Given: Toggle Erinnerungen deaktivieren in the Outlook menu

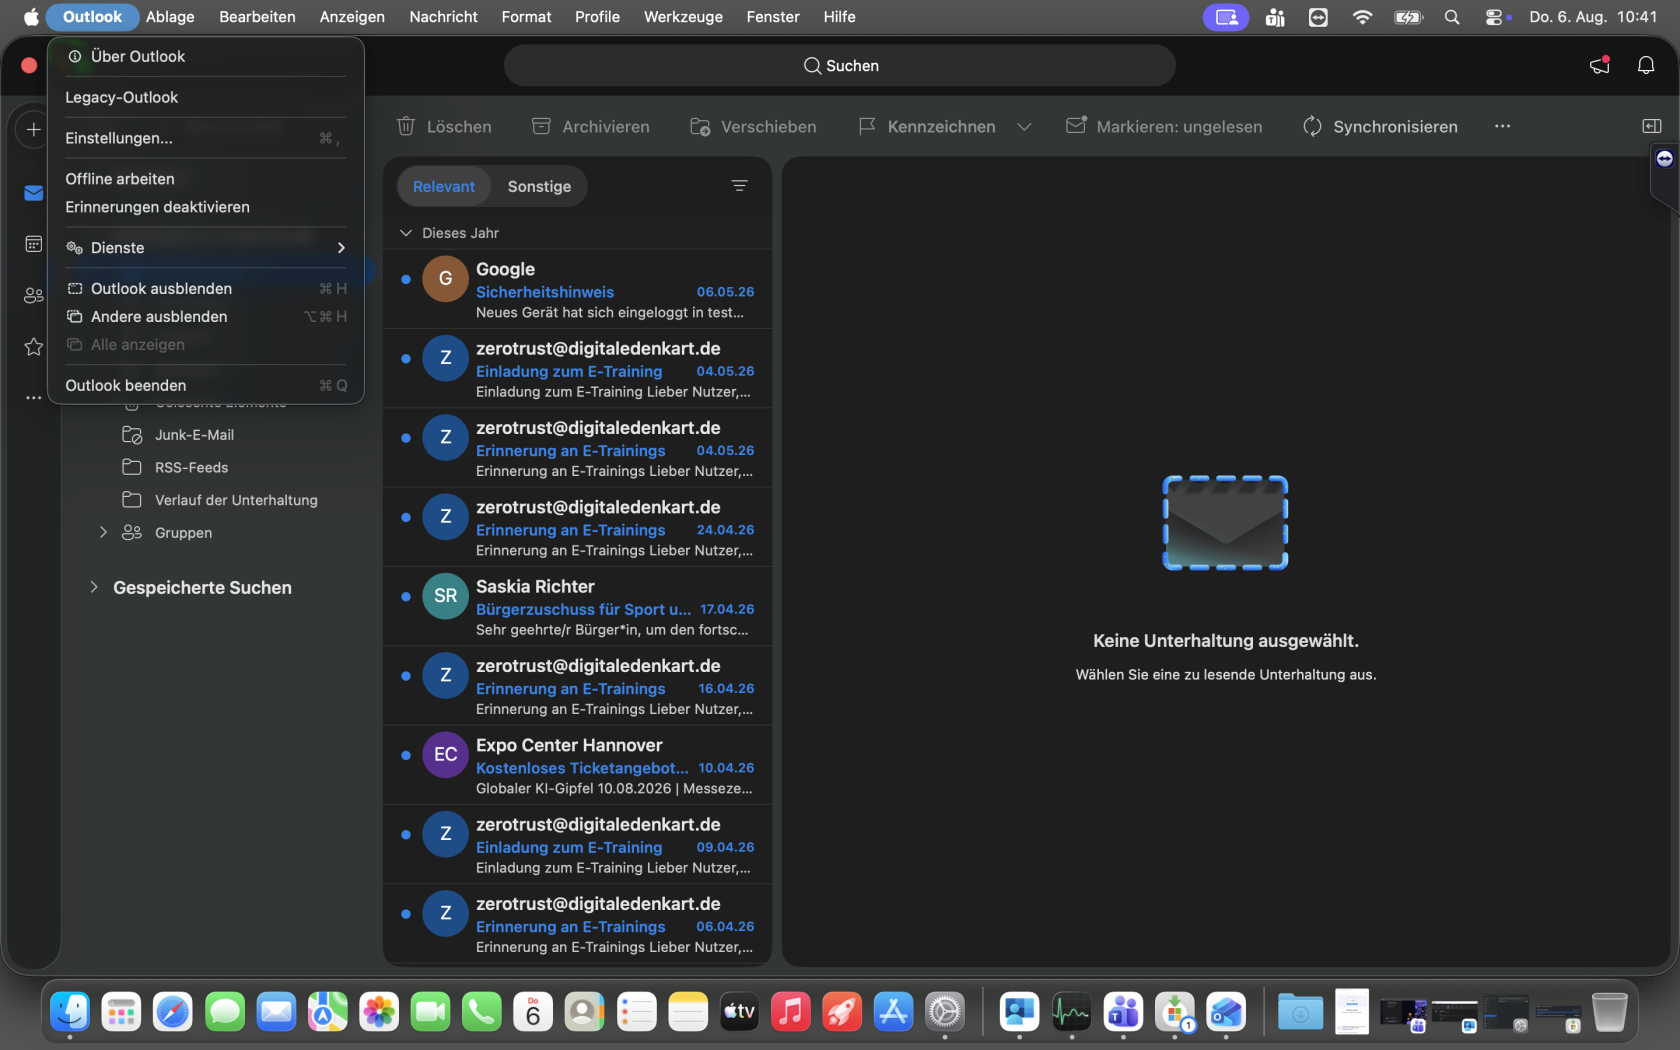Looking at the screenshot, I should 206,207.
